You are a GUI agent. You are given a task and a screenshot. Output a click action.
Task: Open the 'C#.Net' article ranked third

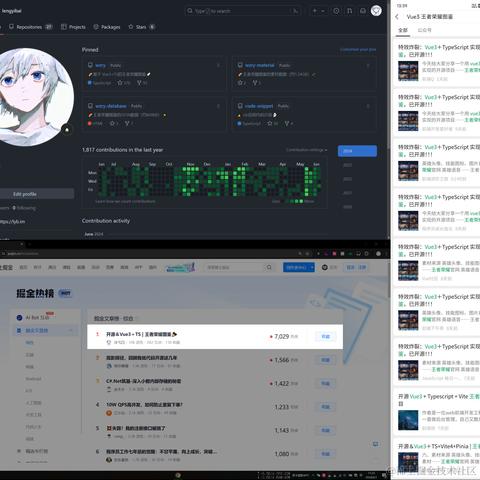143,381
